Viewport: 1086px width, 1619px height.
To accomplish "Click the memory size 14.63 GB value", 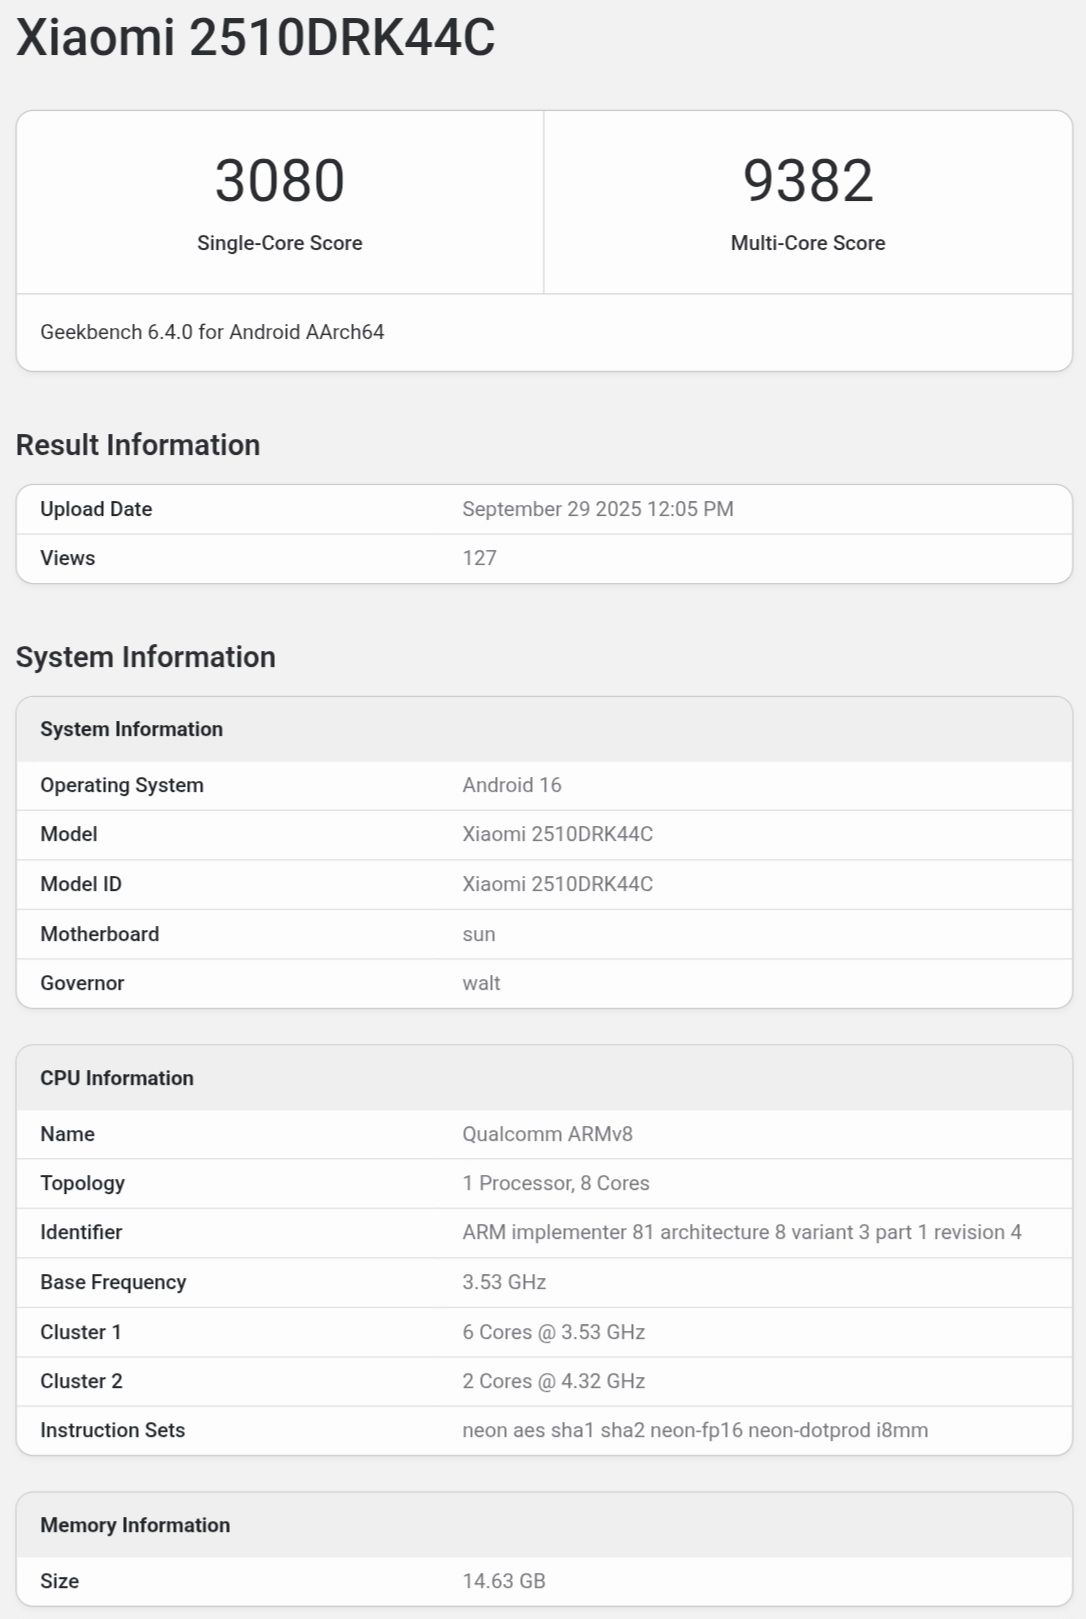I will pos(503,1581).
